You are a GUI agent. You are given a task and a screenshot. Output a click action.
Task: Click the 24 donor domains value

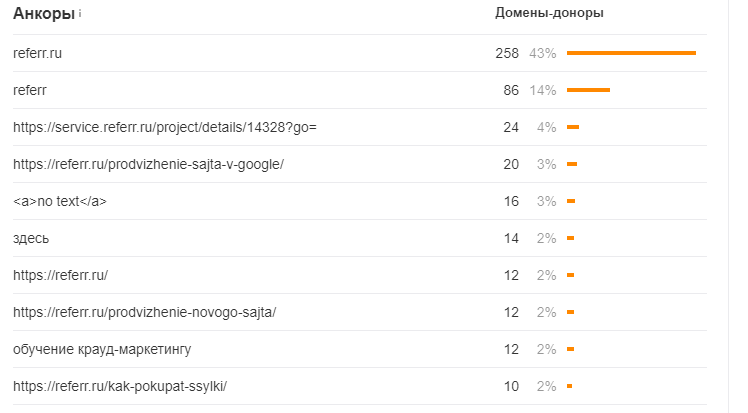[511, 127]
